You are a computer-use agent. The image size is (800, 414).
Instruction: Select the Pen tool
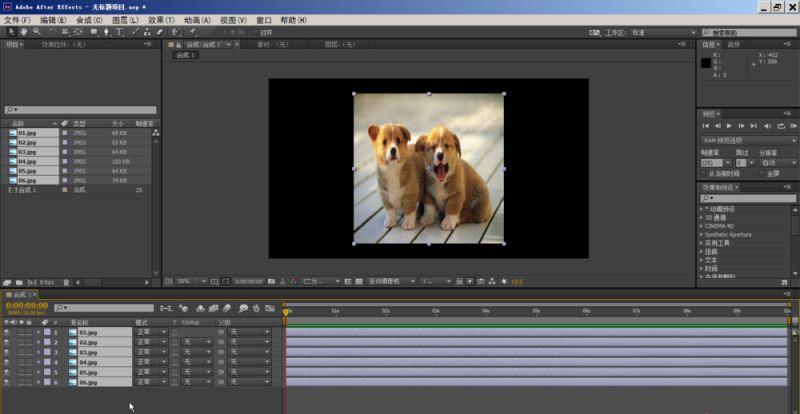point(105,32)
